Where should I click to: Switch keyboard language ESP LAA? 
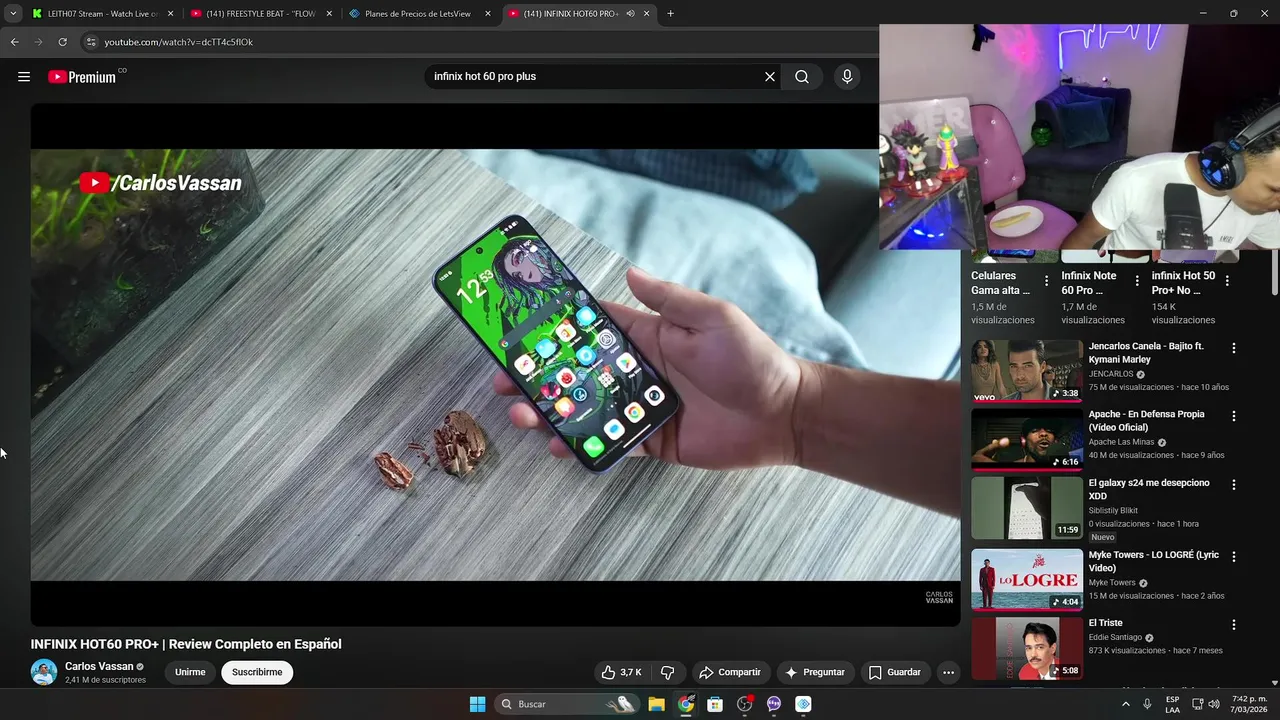coord(1172,704)
